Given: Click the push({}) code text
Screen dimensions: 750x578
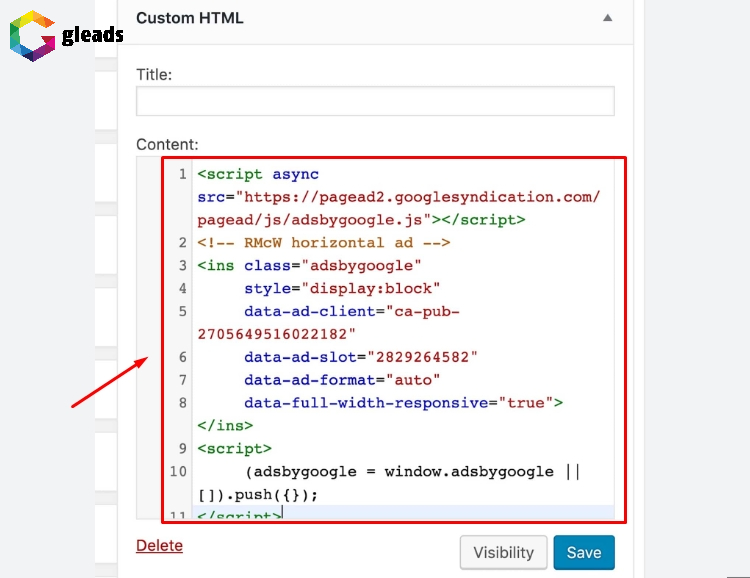Looking at the screenshot, I should tap(276, 495).
